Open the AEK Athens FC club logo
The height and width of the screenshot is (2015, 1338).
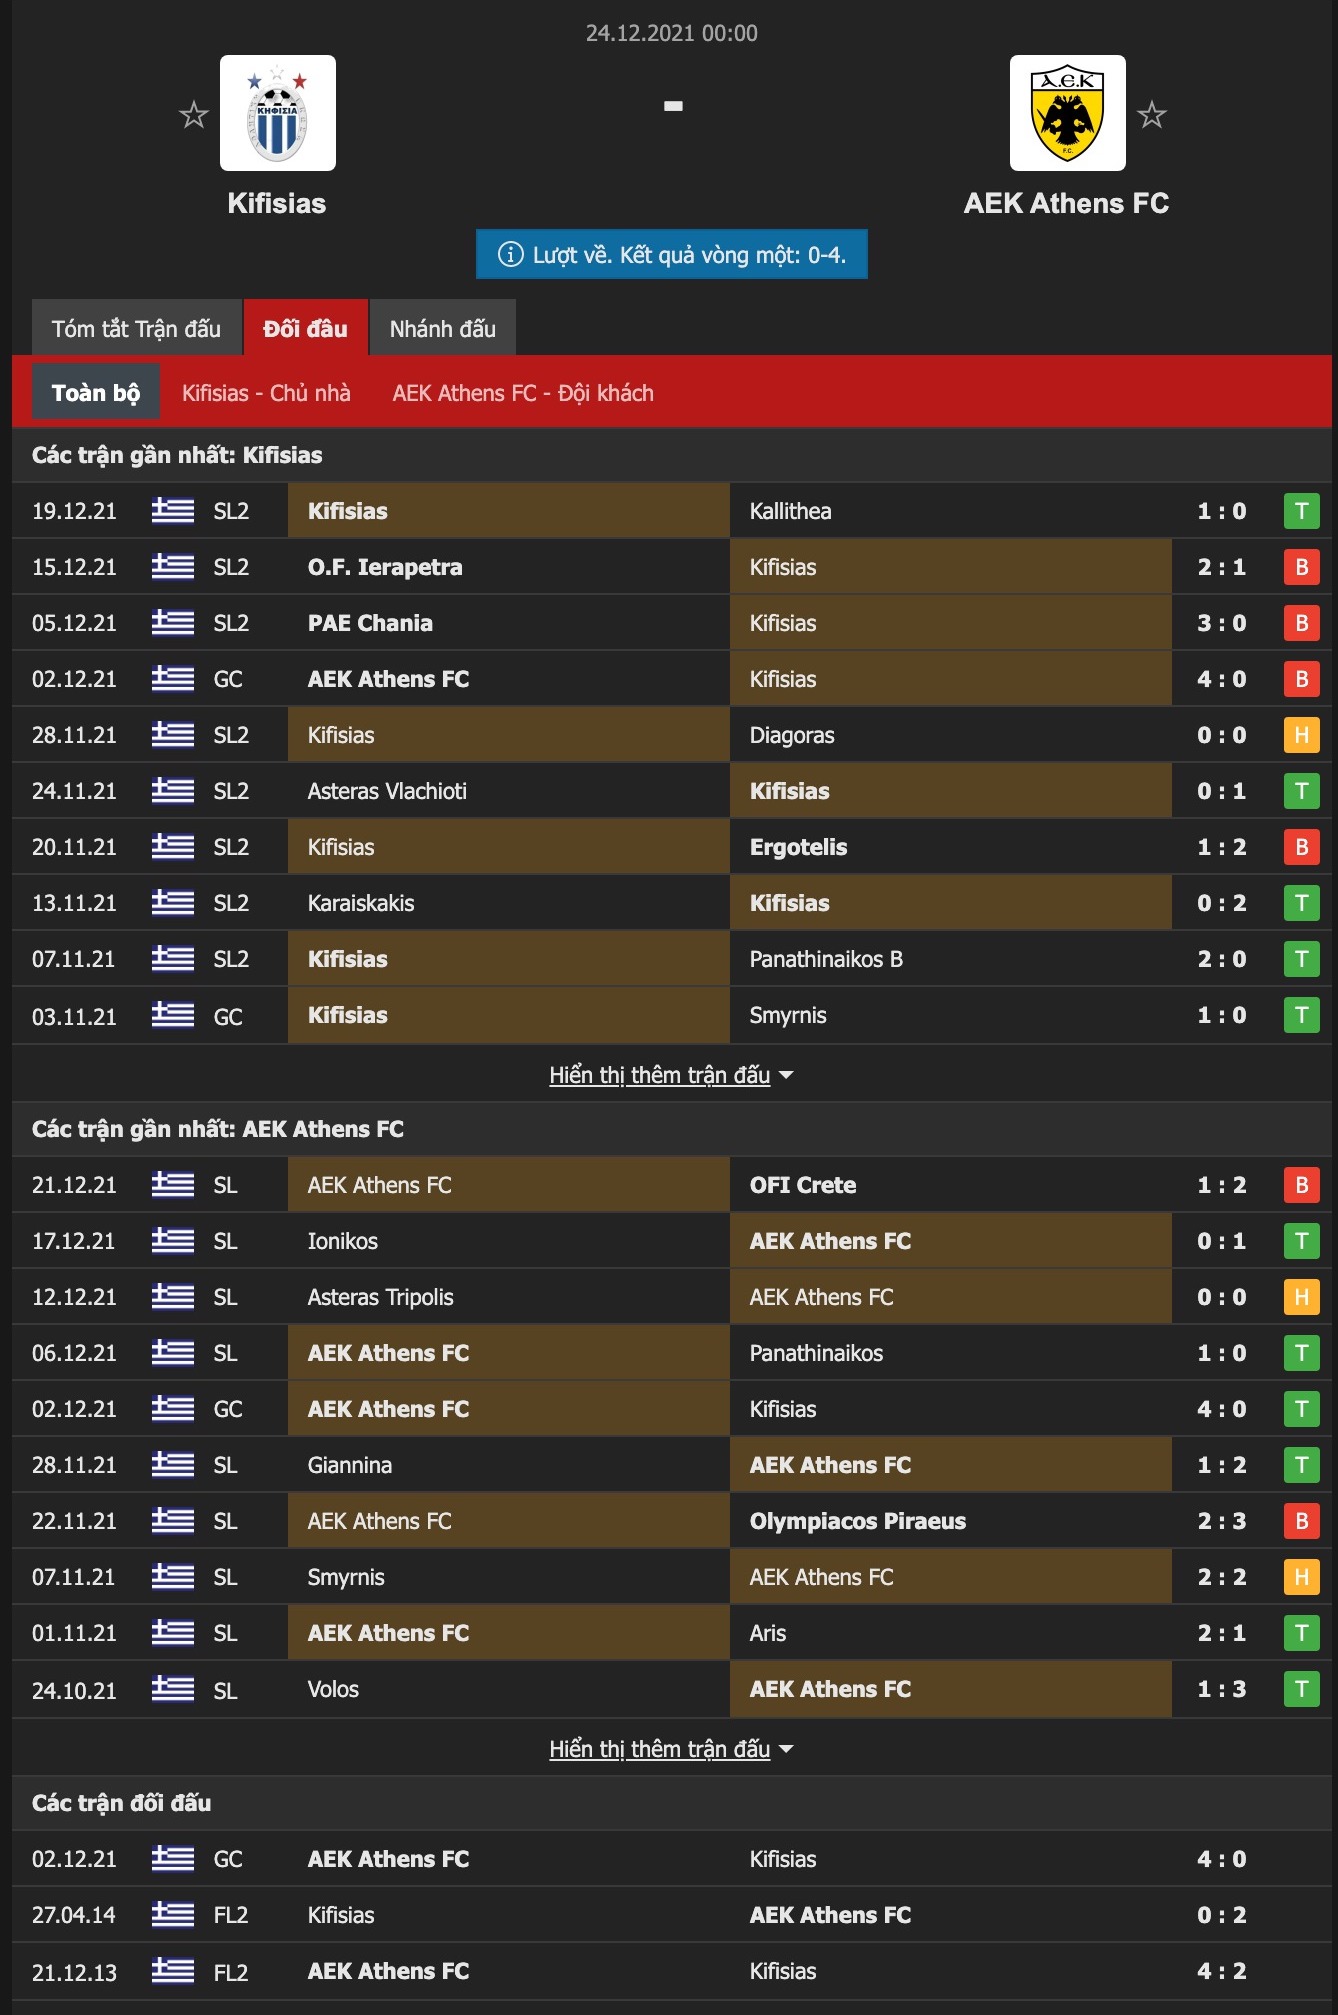coord(1068,113)
